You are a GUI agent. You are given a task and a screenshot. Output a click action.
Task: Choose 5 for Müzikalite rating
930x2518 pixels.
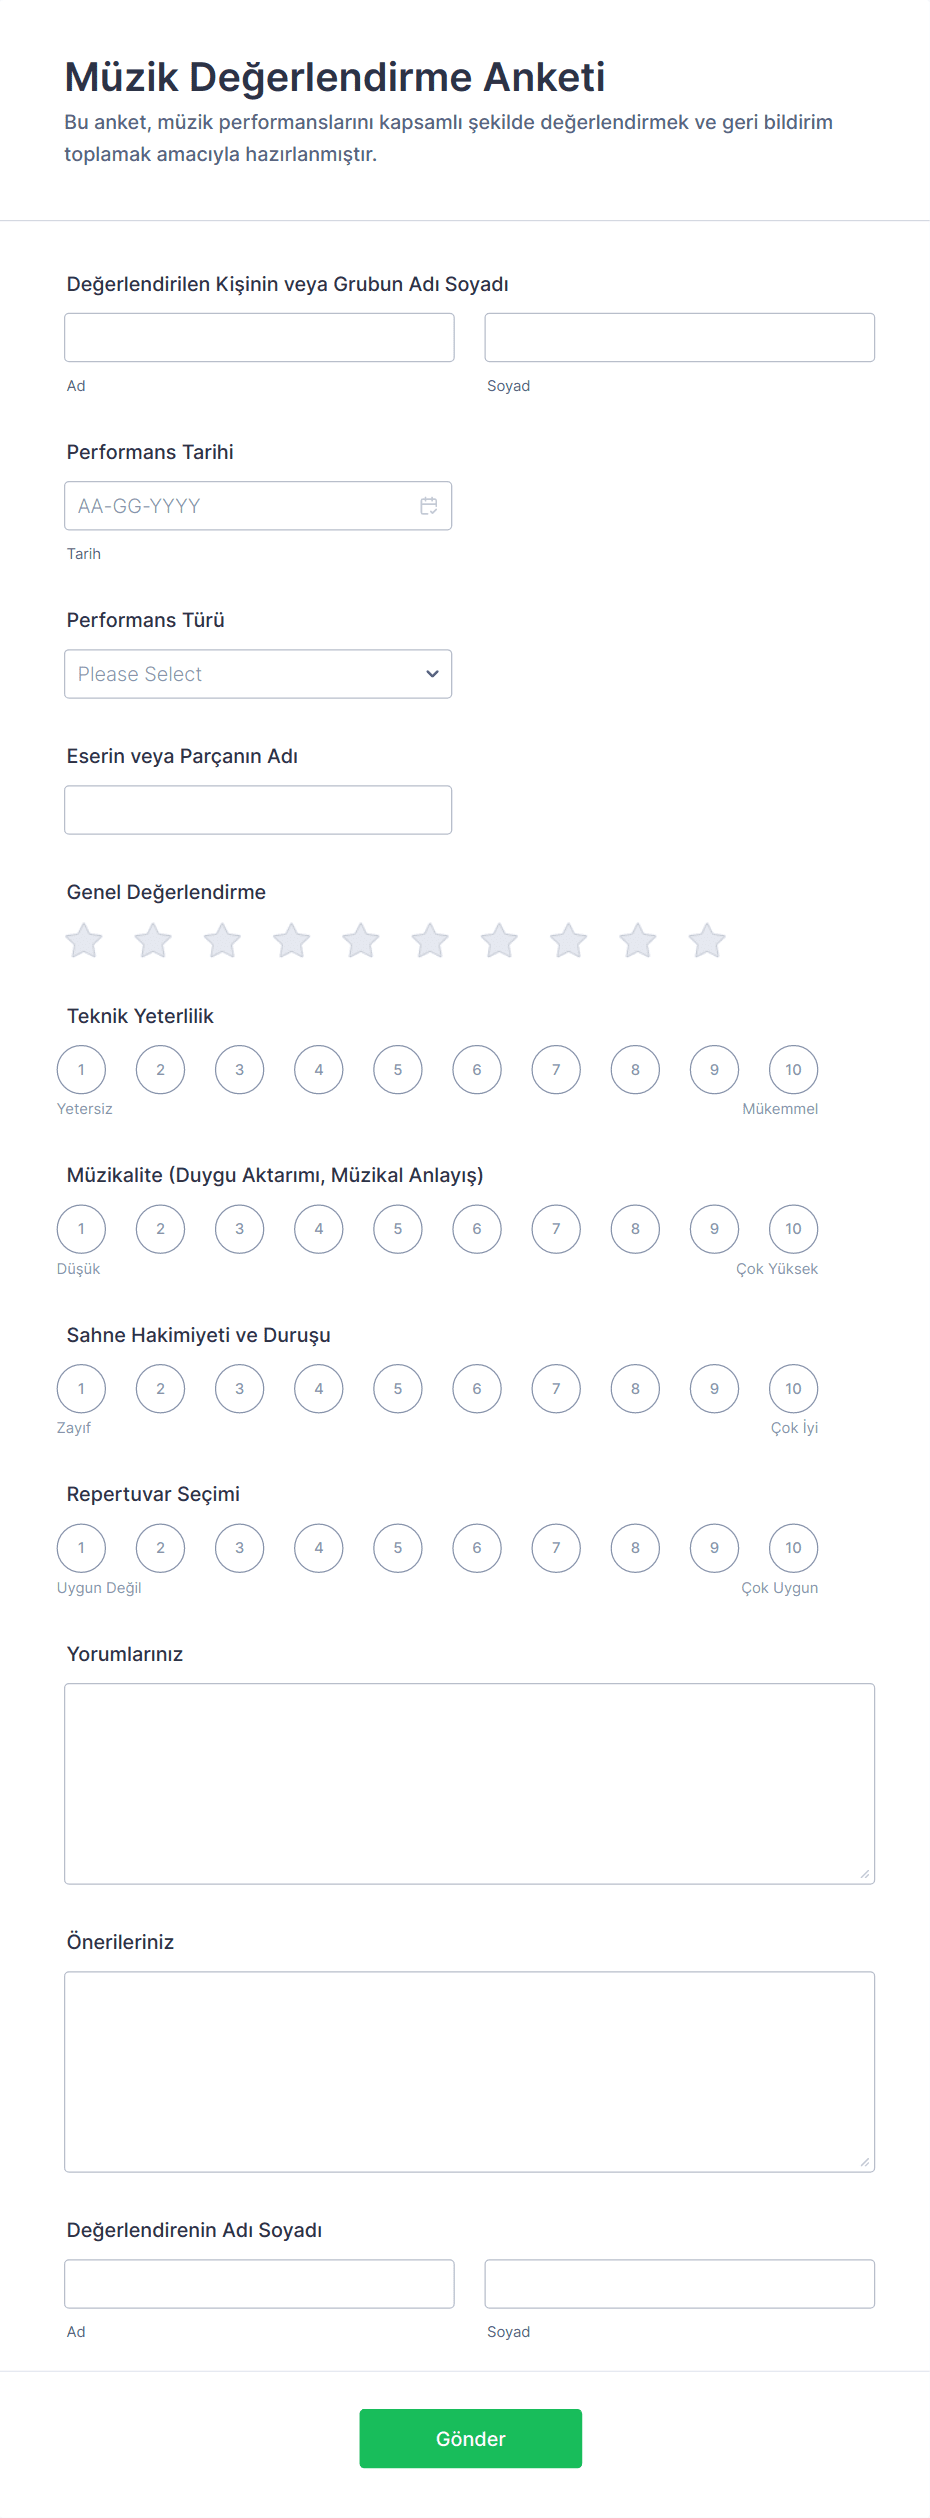(398, 1229)
